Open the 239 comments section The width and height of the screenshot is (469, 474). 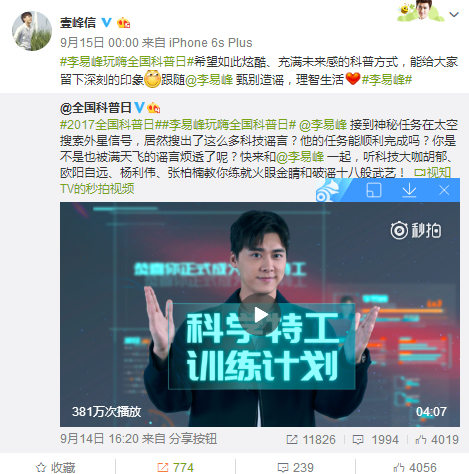[296, 467]
